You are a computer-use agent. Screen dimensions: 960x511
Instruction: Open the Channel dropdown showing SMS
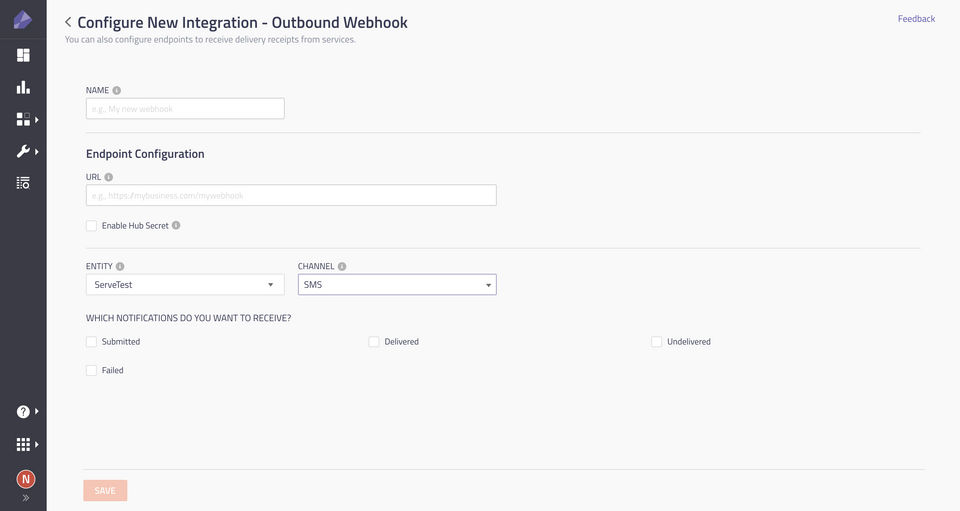(x=397, y=285)
